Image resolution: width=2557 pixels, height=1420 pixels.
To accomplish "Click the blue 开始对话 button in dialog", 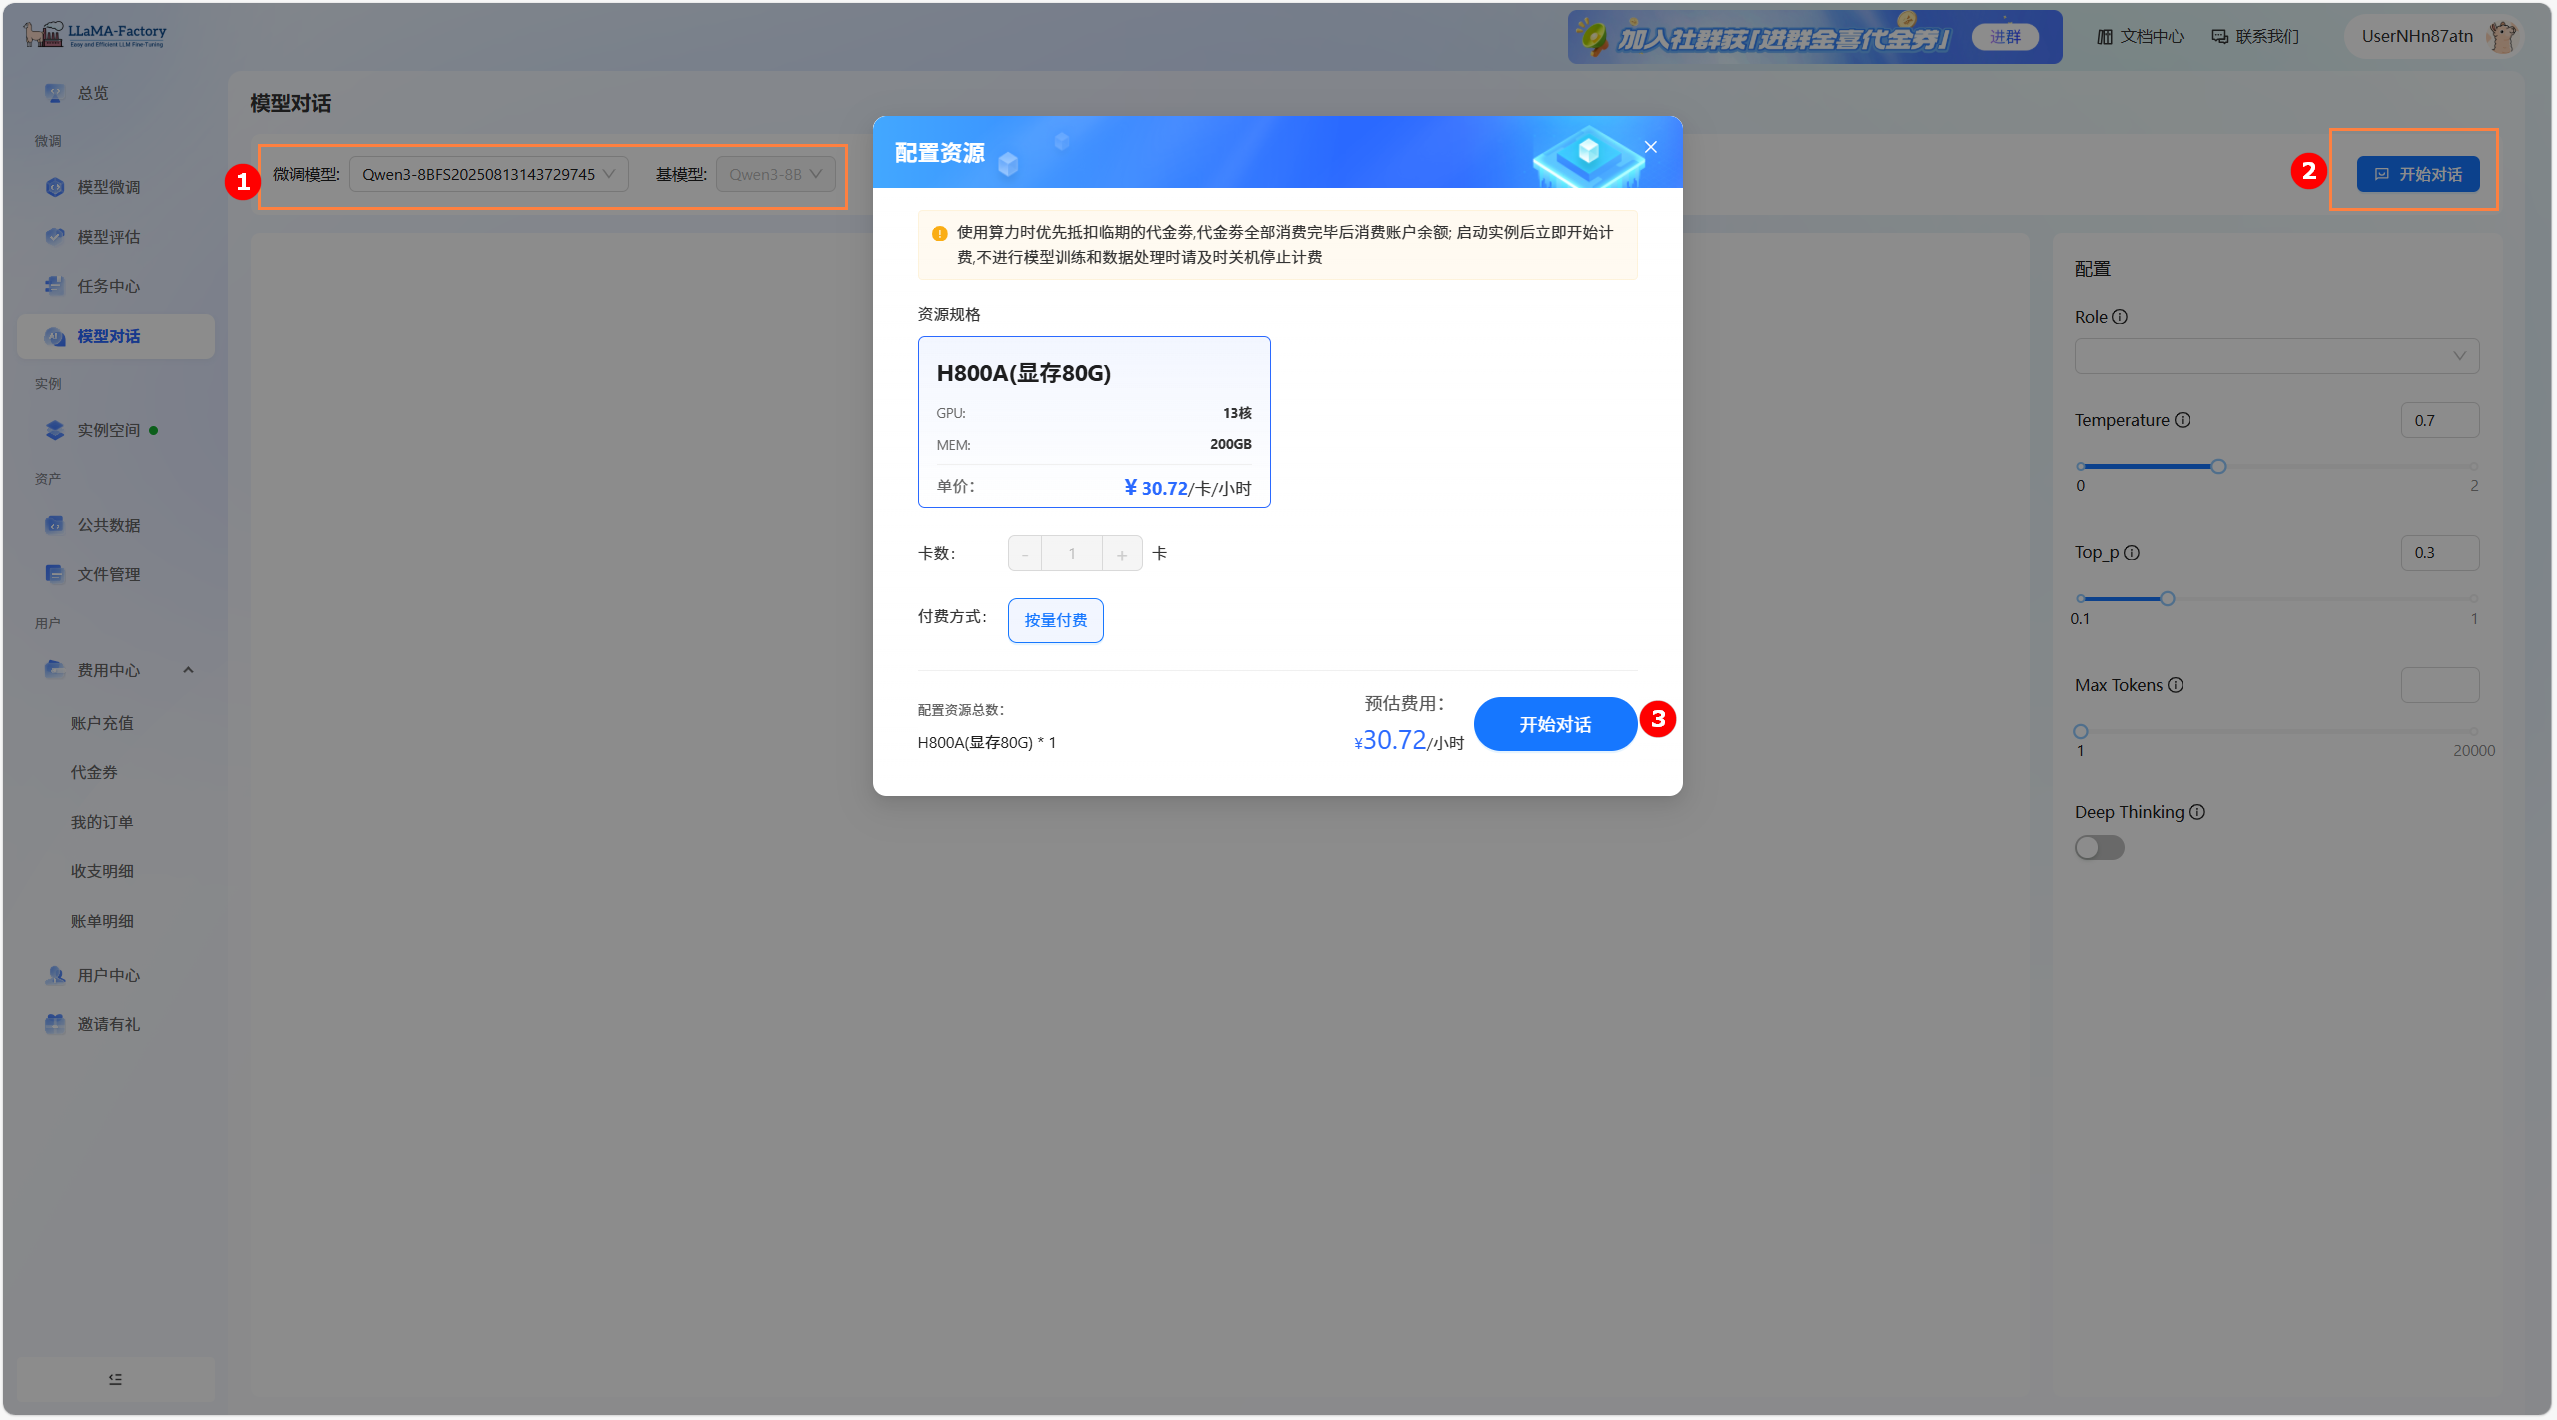I will (x=1554, y=724).
